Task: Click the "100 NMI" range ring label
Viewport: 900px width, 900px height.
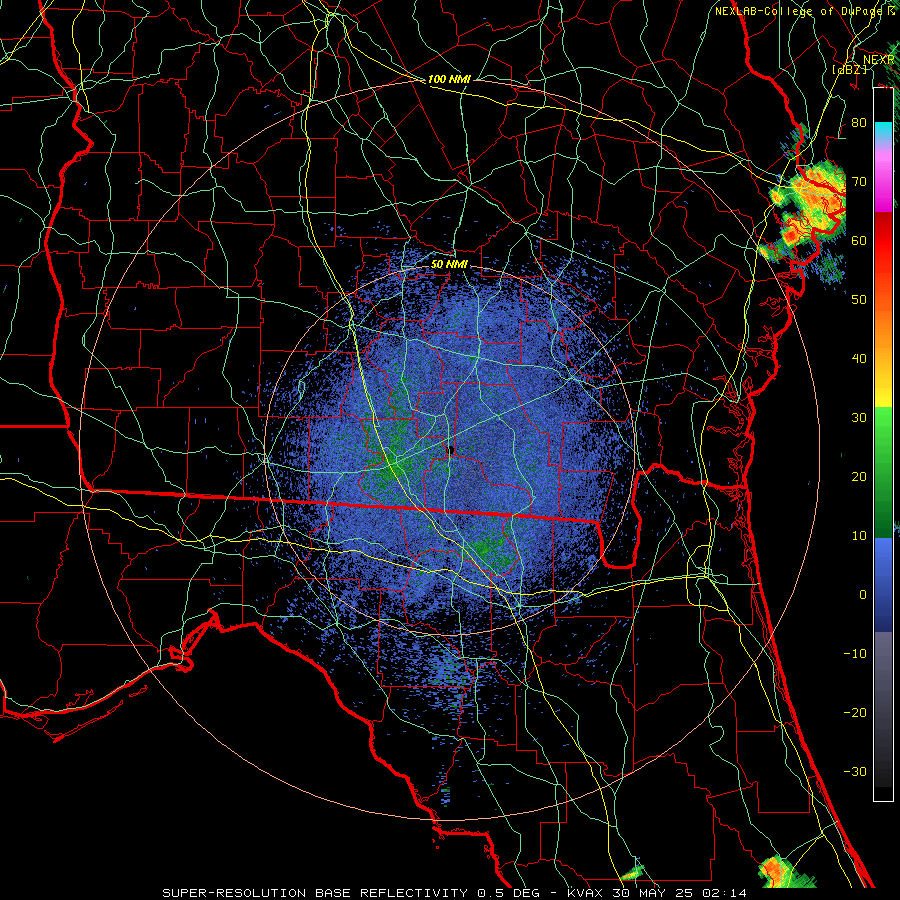Action: tap(449, 79)
